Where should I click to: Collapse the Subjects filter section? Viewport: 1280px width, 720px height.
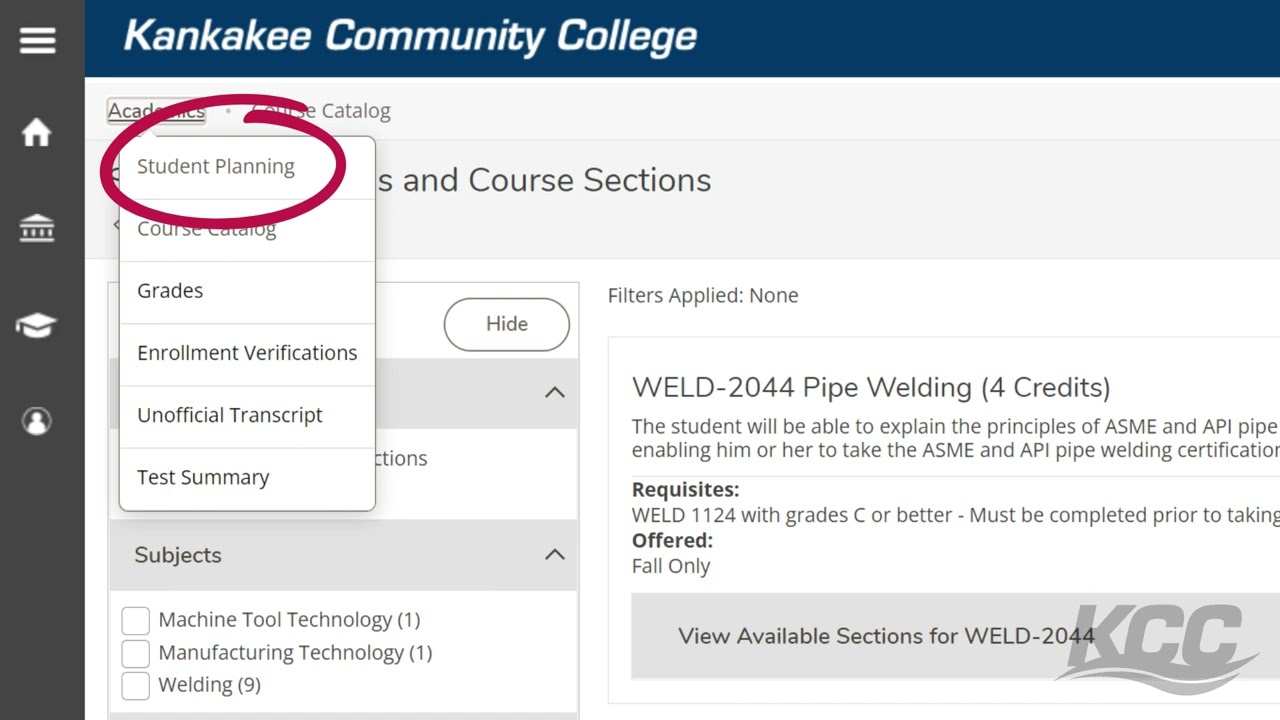(x=554, y=555)
